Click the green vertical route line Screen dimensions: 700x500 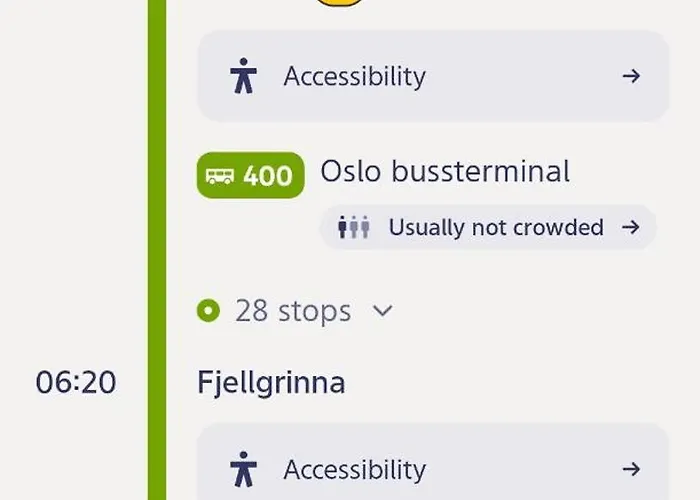pyautogui.click(x=157, y=250)
